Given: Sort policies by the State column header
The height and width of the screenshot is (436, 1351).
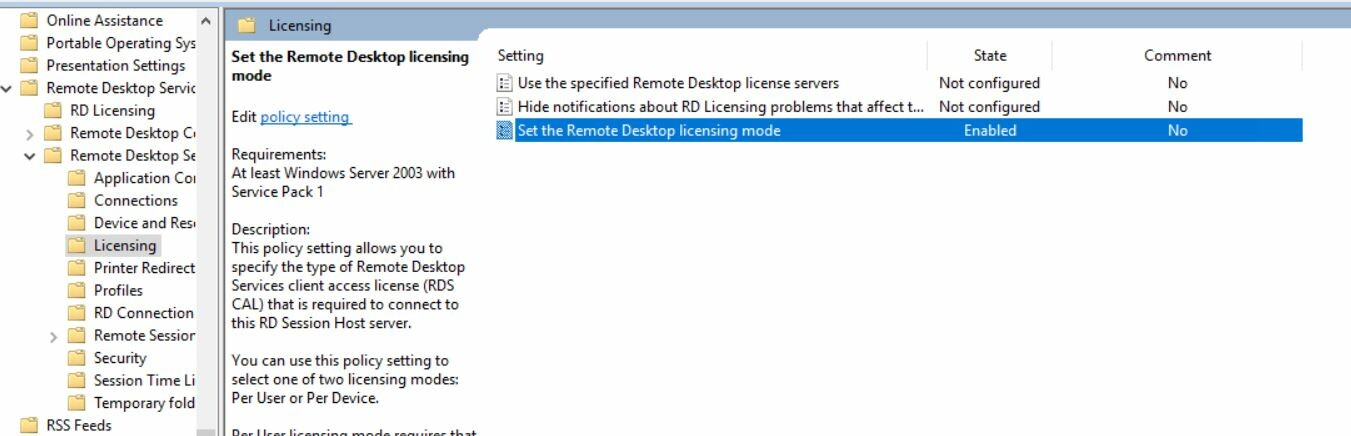Looking at the screenshot, I should (x=990, y=56).
